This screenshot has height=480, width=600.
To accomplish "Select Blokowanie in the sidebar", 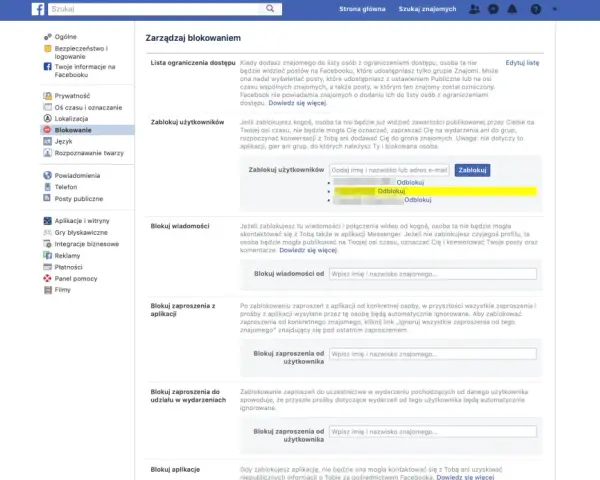I will pyautogui.click(x=88, y=130).
